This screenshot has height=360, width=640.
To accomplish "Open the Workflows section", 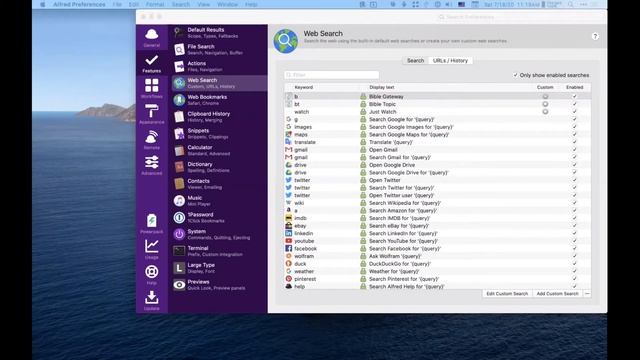I will [151, 89].
